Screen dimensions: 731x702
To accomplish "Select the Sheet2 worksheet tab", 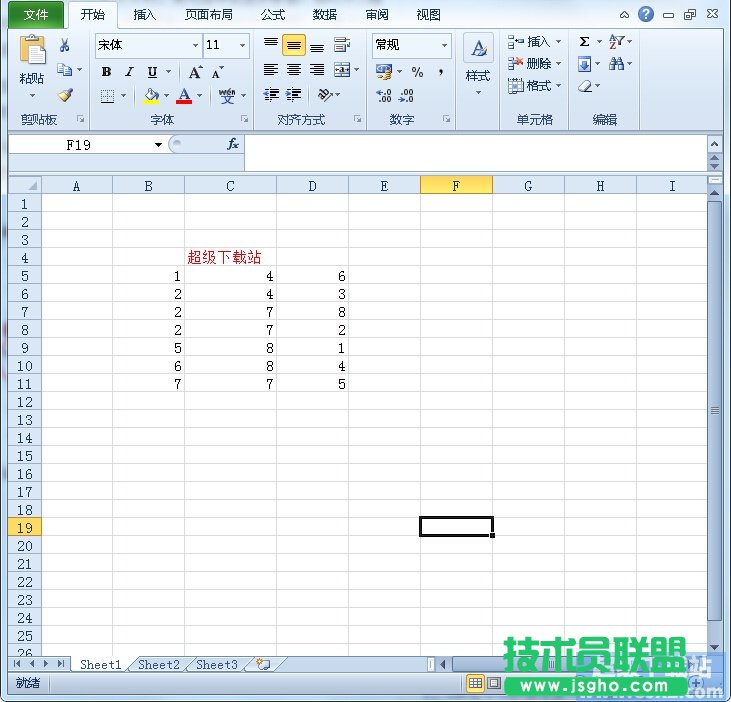I will 159,664.
